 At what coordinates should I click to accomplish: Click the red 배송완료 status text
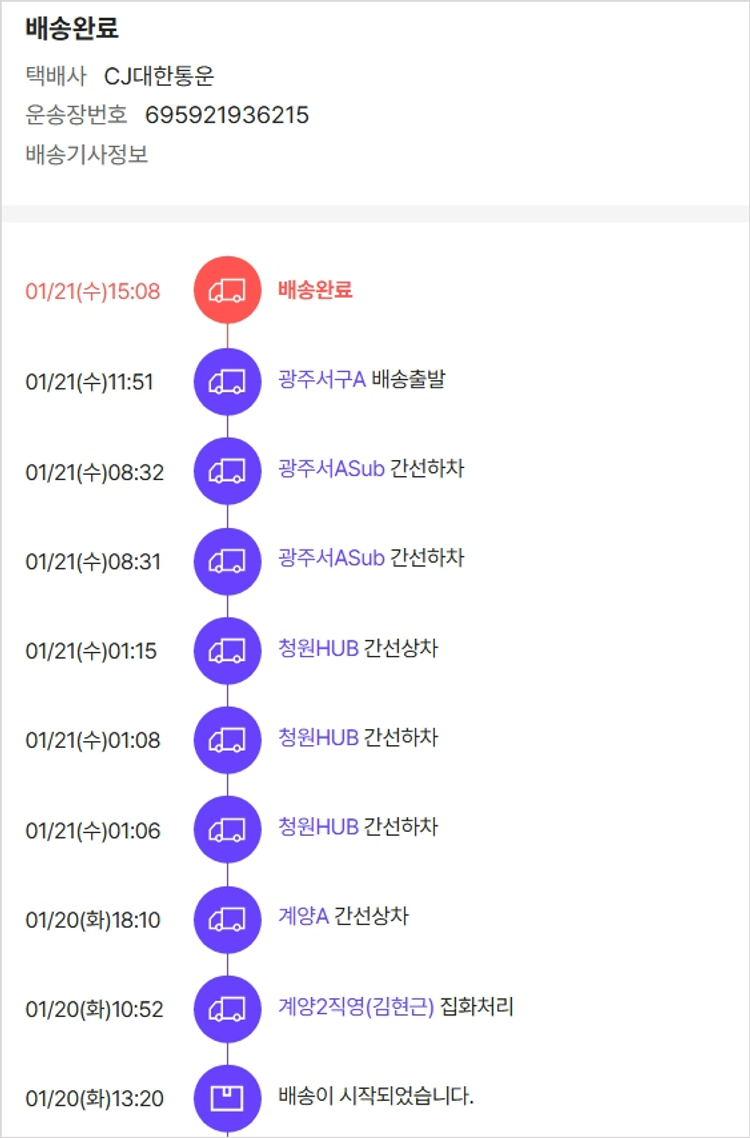[x=315, y=290]
